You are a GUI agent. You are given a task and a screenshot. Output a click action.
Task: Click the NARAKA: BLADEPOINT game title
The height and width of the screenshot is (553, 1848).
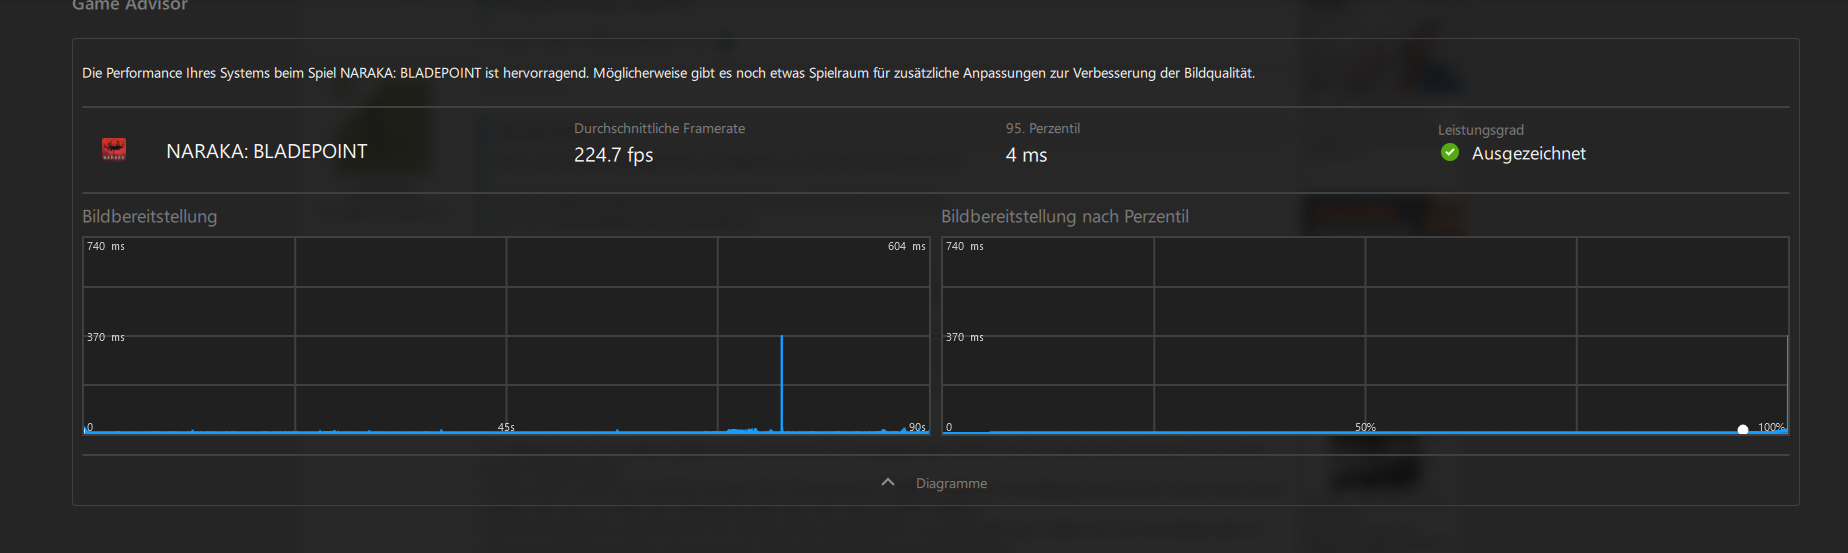tap(267, 151)
